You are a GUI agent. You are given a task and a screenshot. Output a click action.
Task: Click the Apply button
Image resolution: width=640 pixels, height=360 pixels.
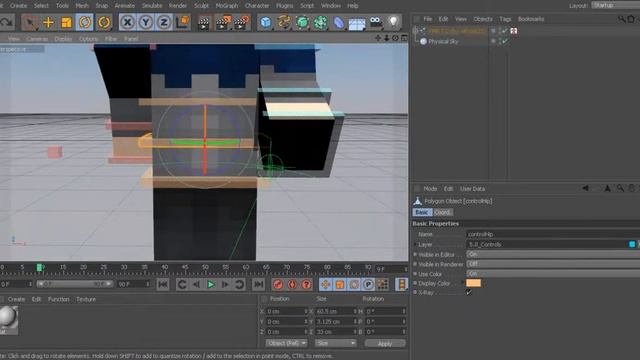point(385,344)
